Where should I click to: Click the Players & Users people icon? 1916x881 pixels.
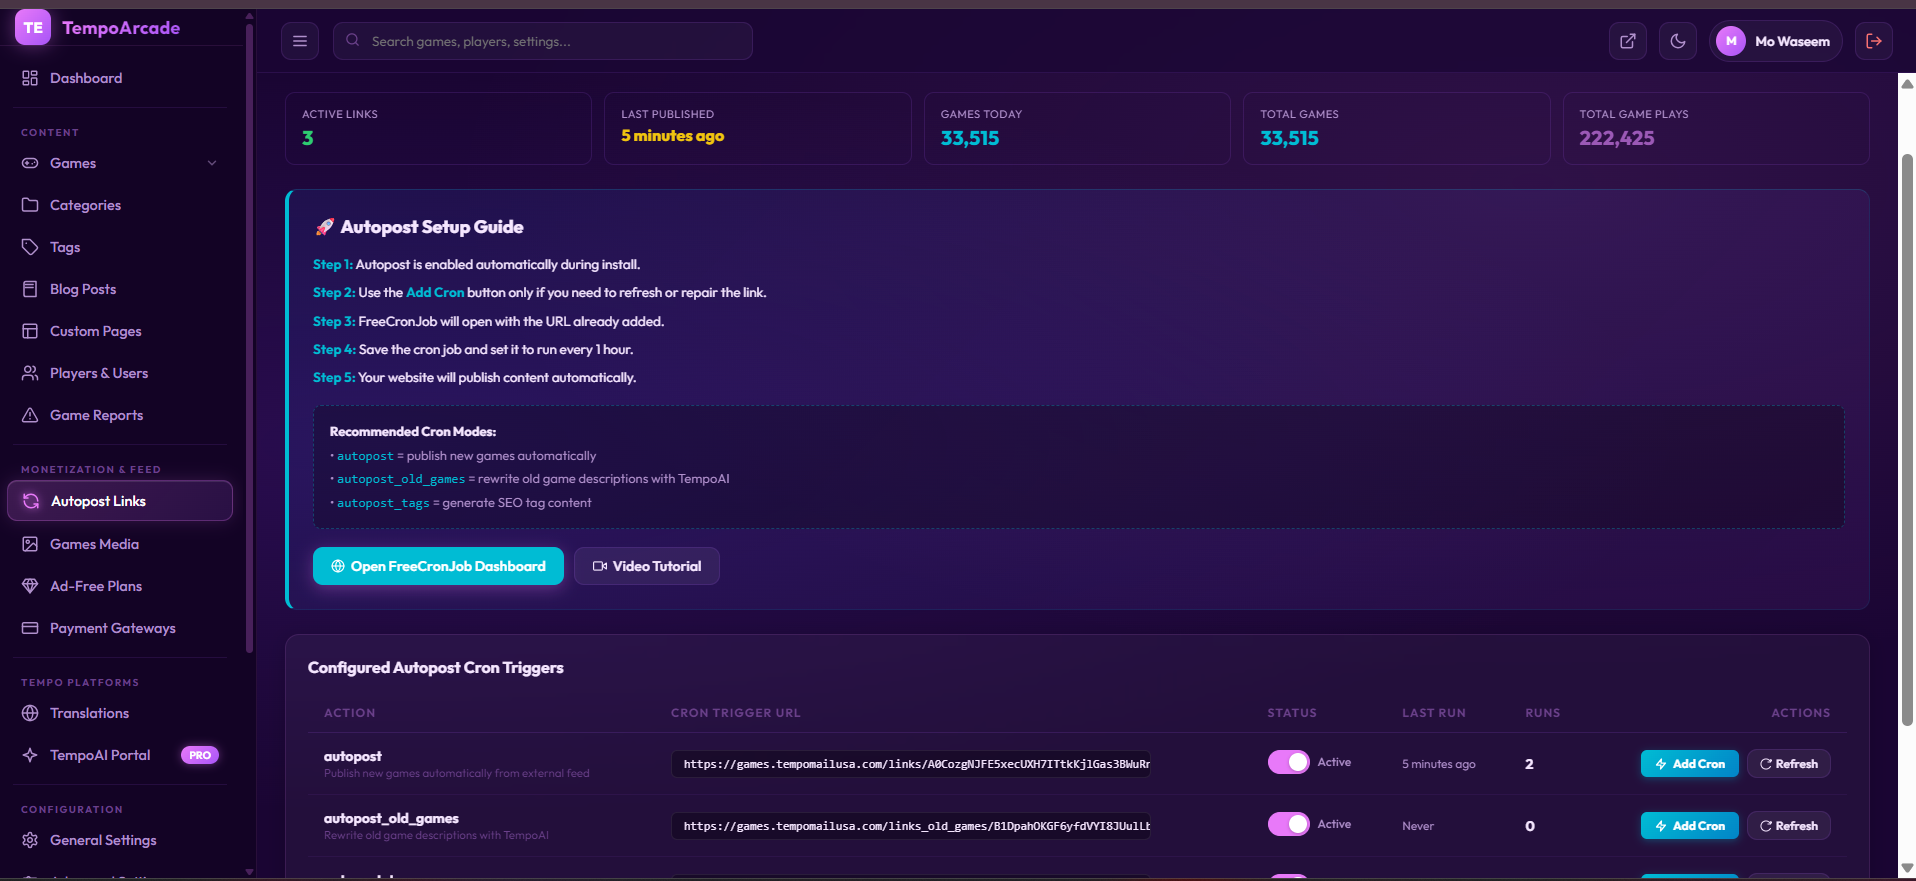[30, 373]
